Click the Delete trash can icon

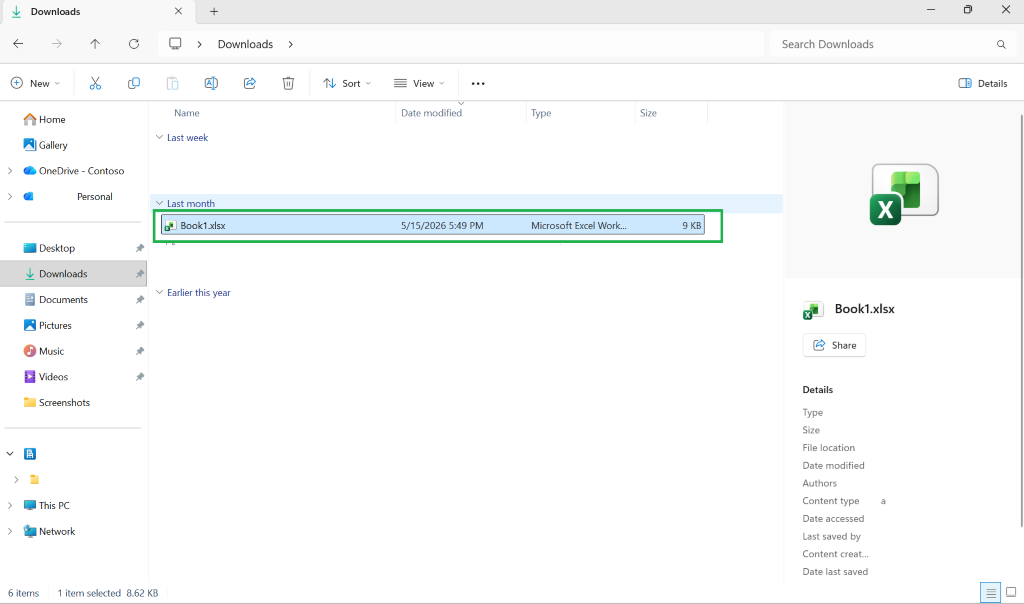(288, 83)
